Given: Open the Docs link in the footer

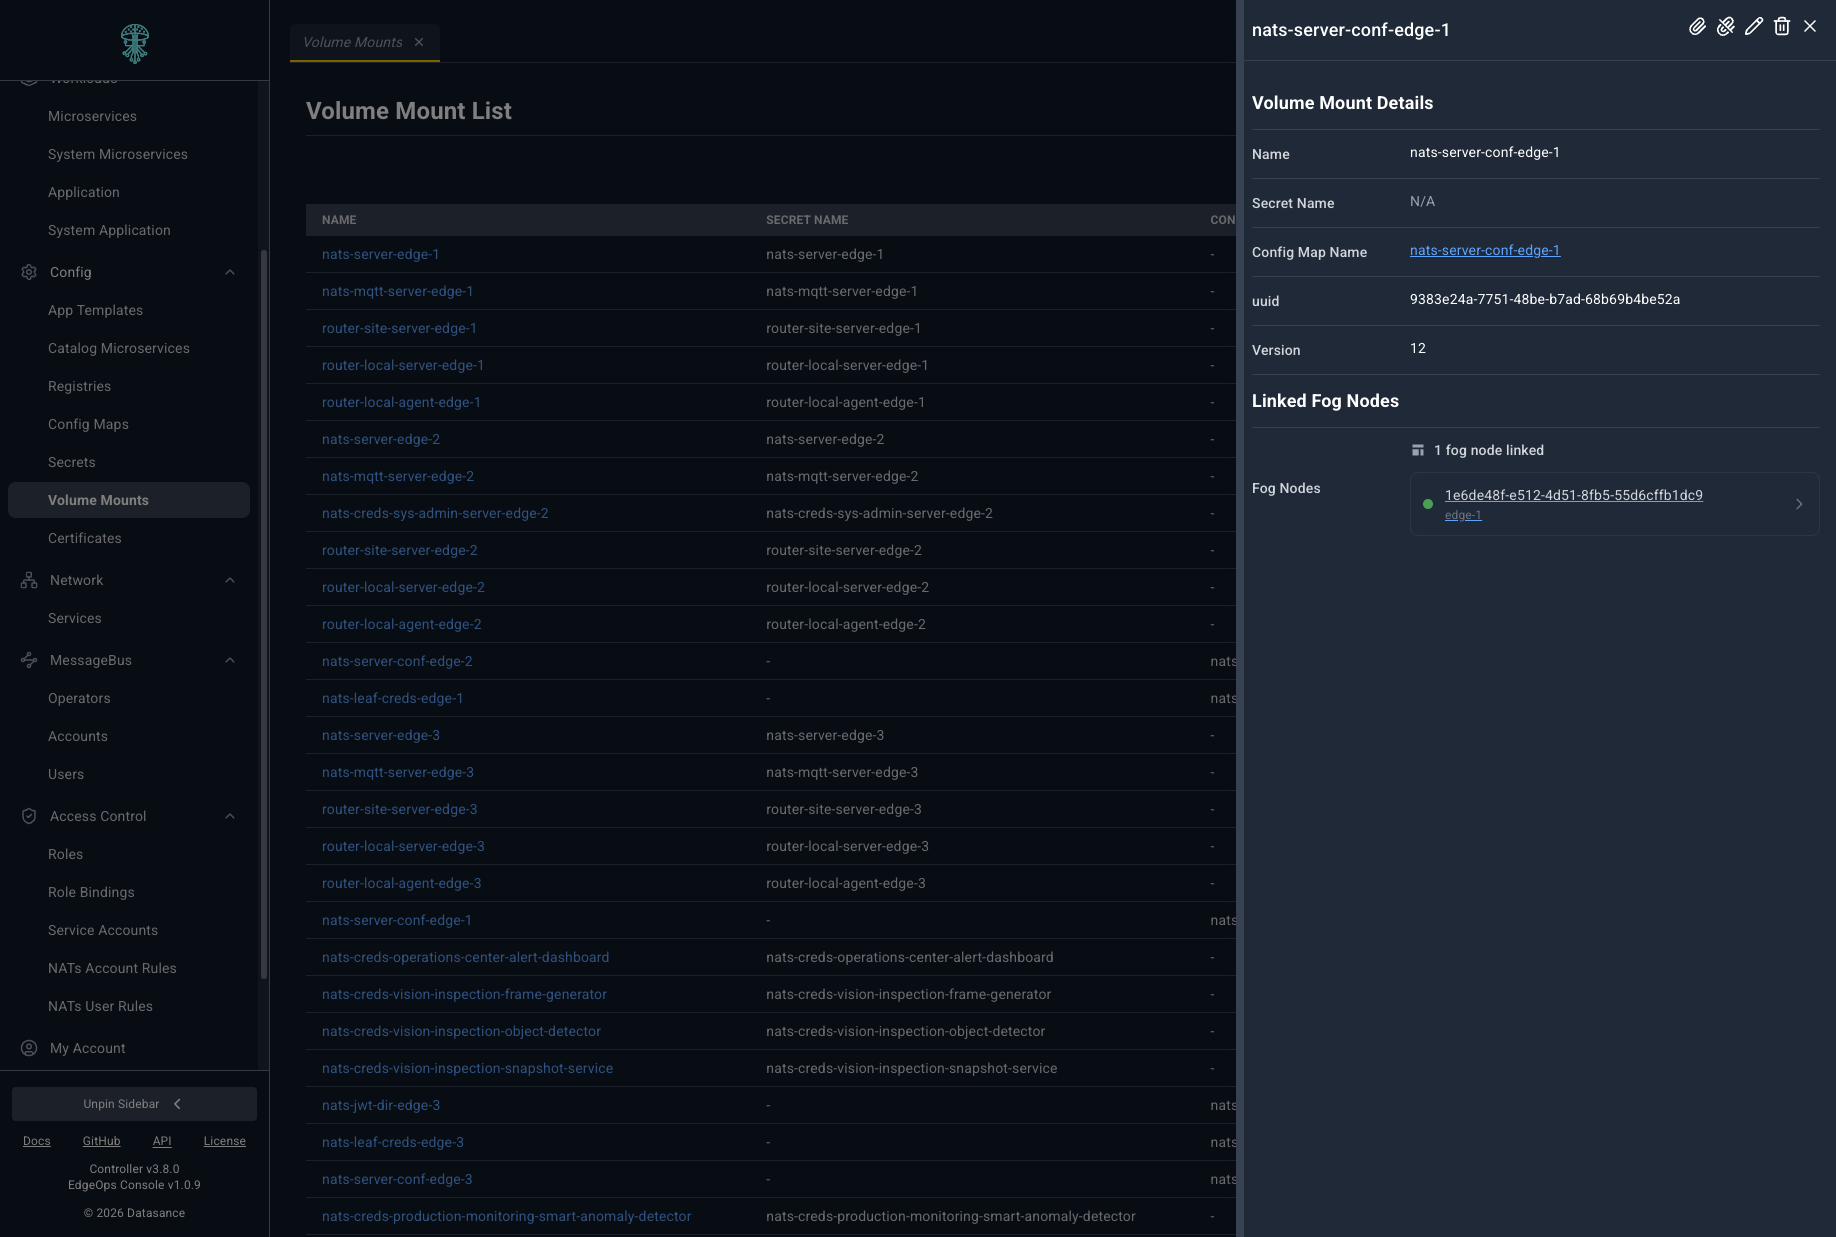Looking at the screenshot, I should coord(37,1141).
